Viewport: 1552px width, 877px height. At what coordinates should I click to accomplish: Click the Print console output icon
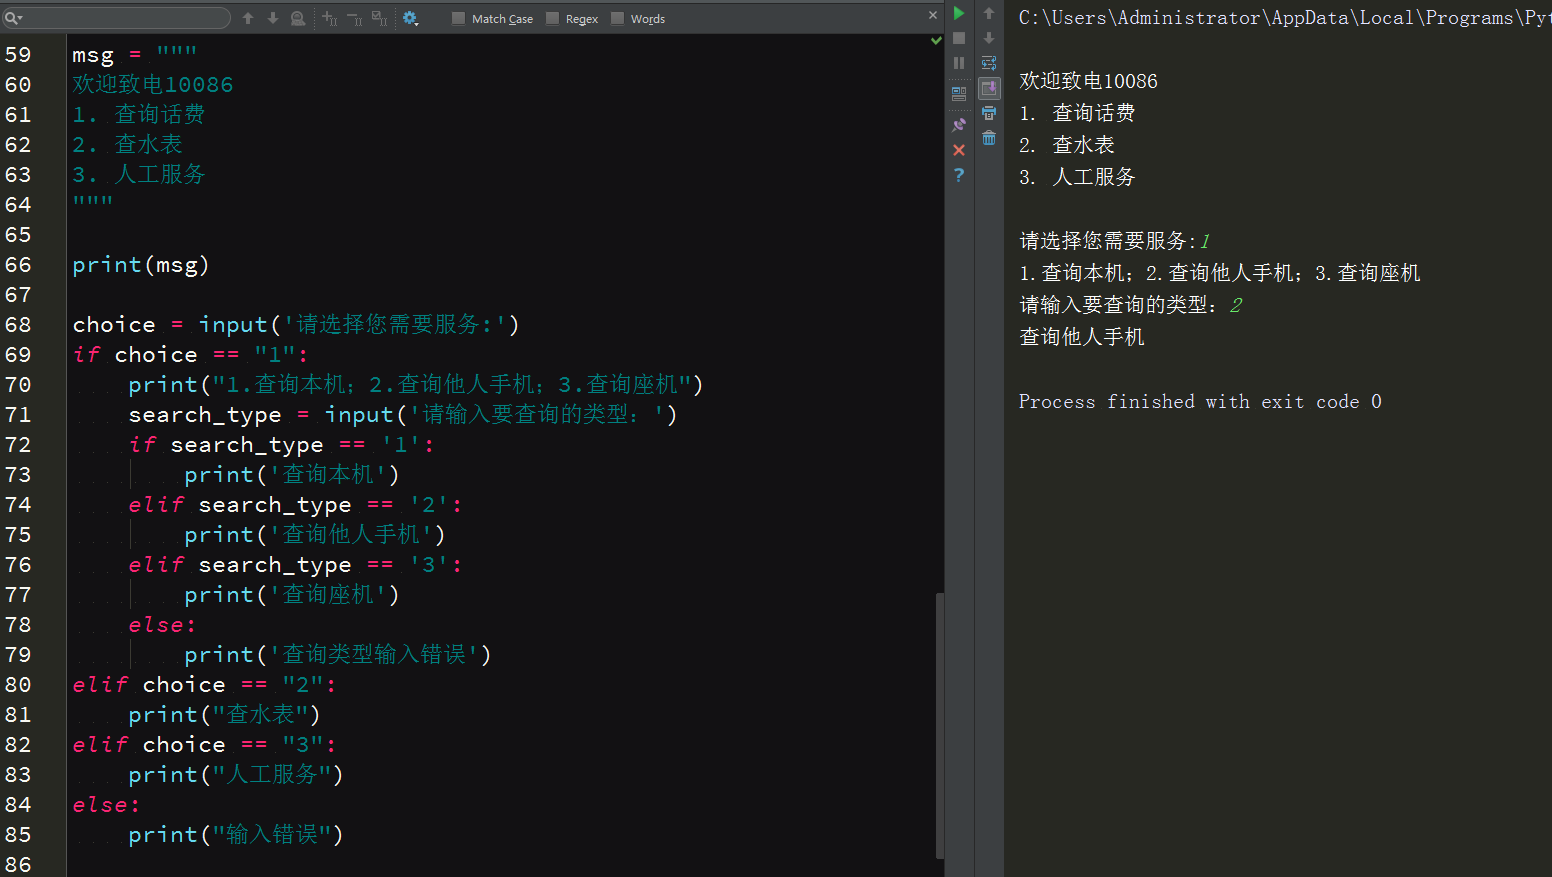[x=989, y=113]
